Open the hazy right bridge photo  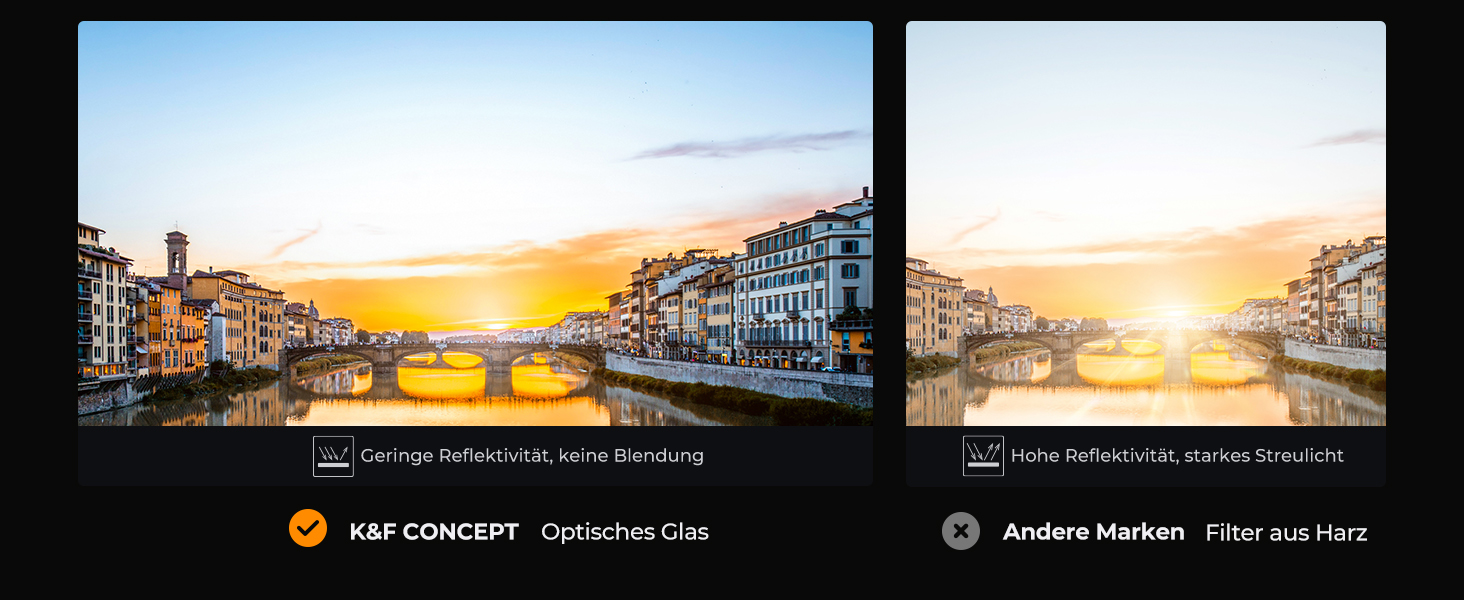pyautogui.click(x=1146, y=224)
